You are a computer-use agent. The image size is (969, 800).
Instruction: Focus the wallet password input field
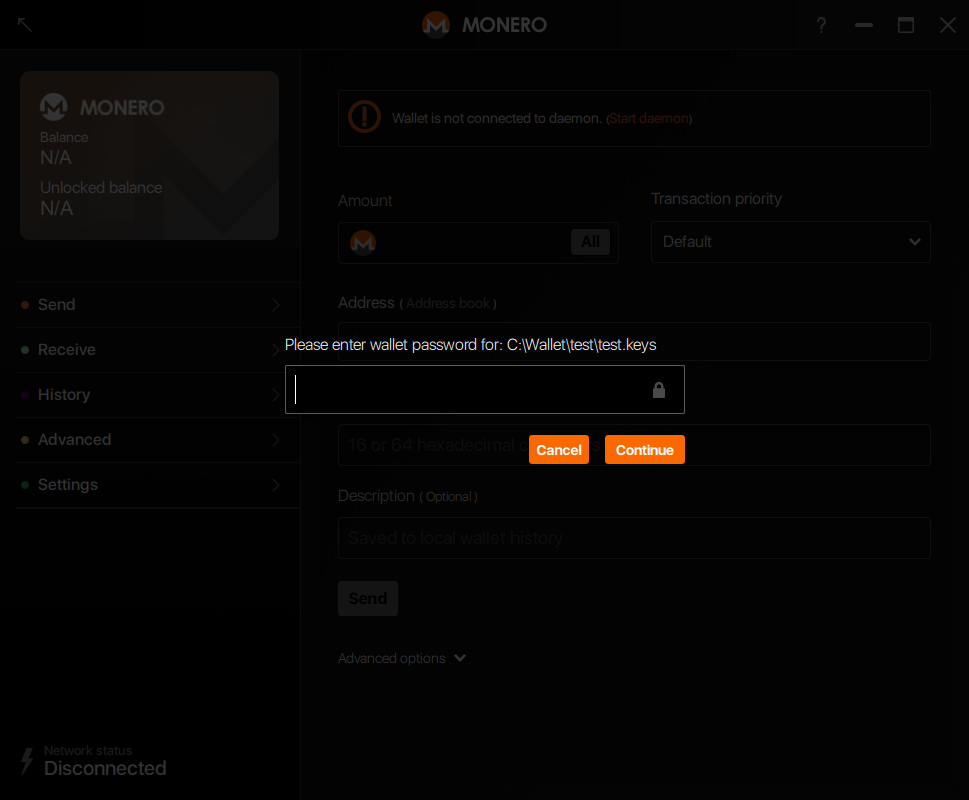click(470, 390)
